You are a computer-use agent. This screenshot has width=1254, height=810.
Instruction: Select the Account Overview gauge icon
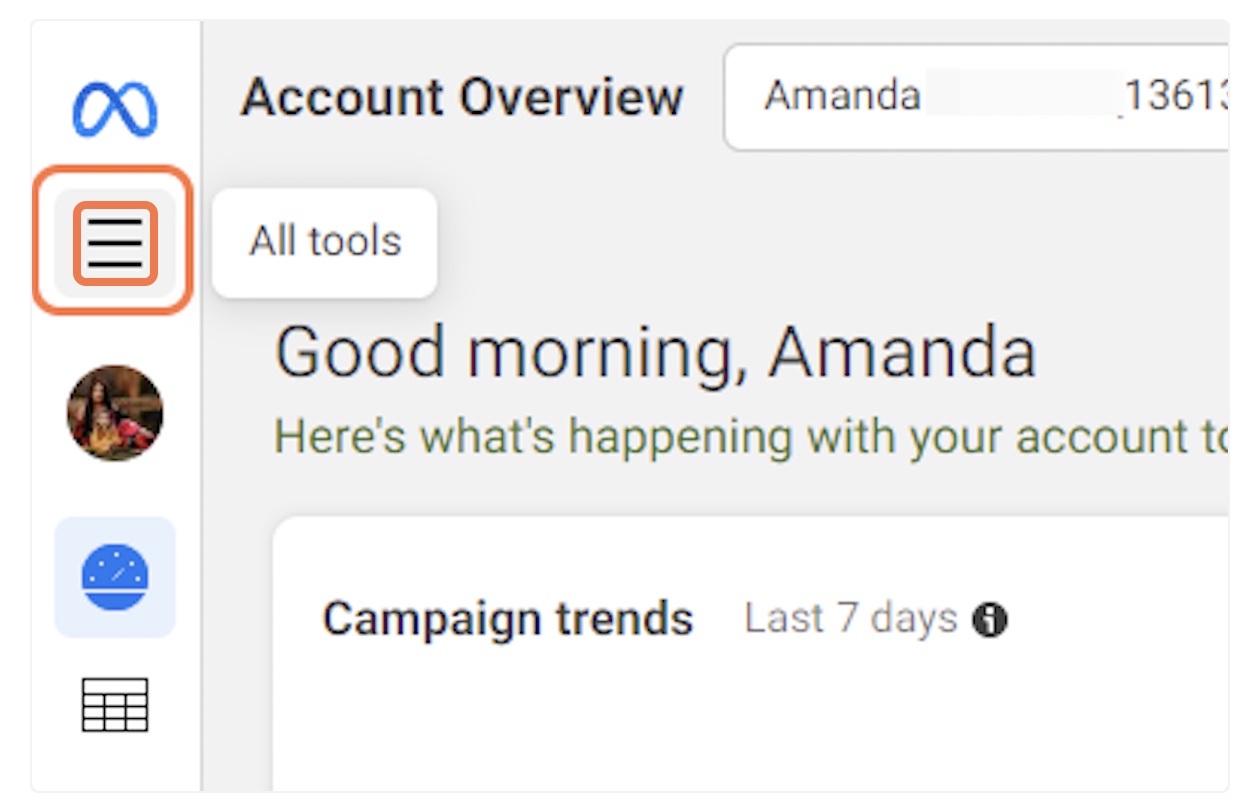115,577
